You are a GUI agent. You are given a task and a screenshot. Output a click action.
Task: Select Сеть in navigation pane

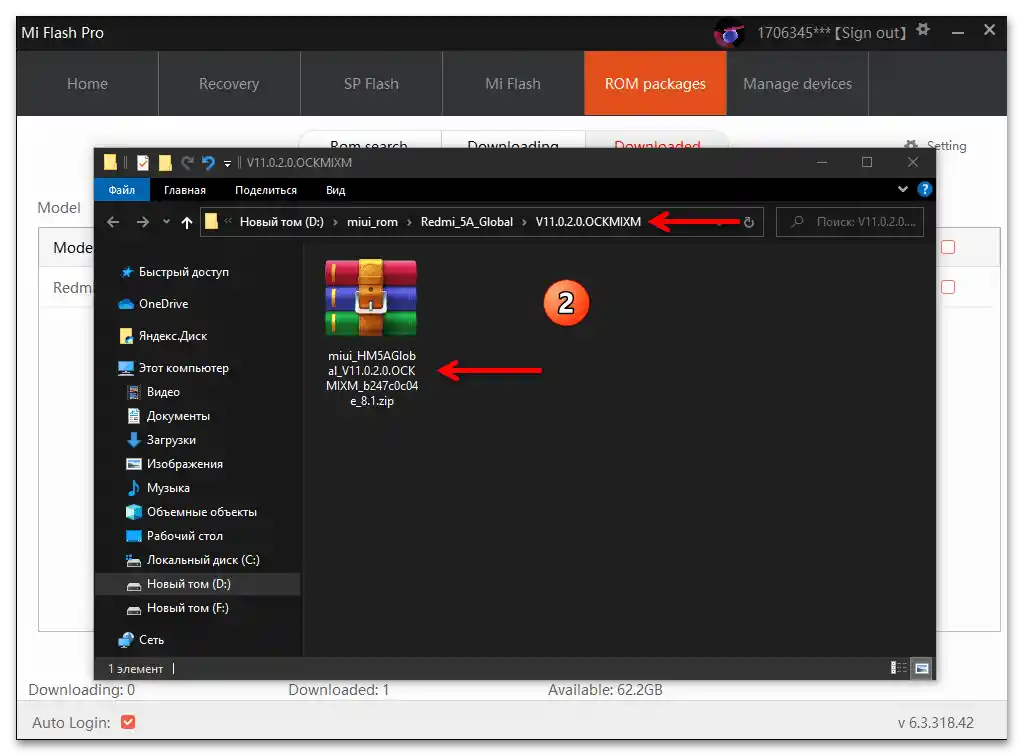point(142,640)
